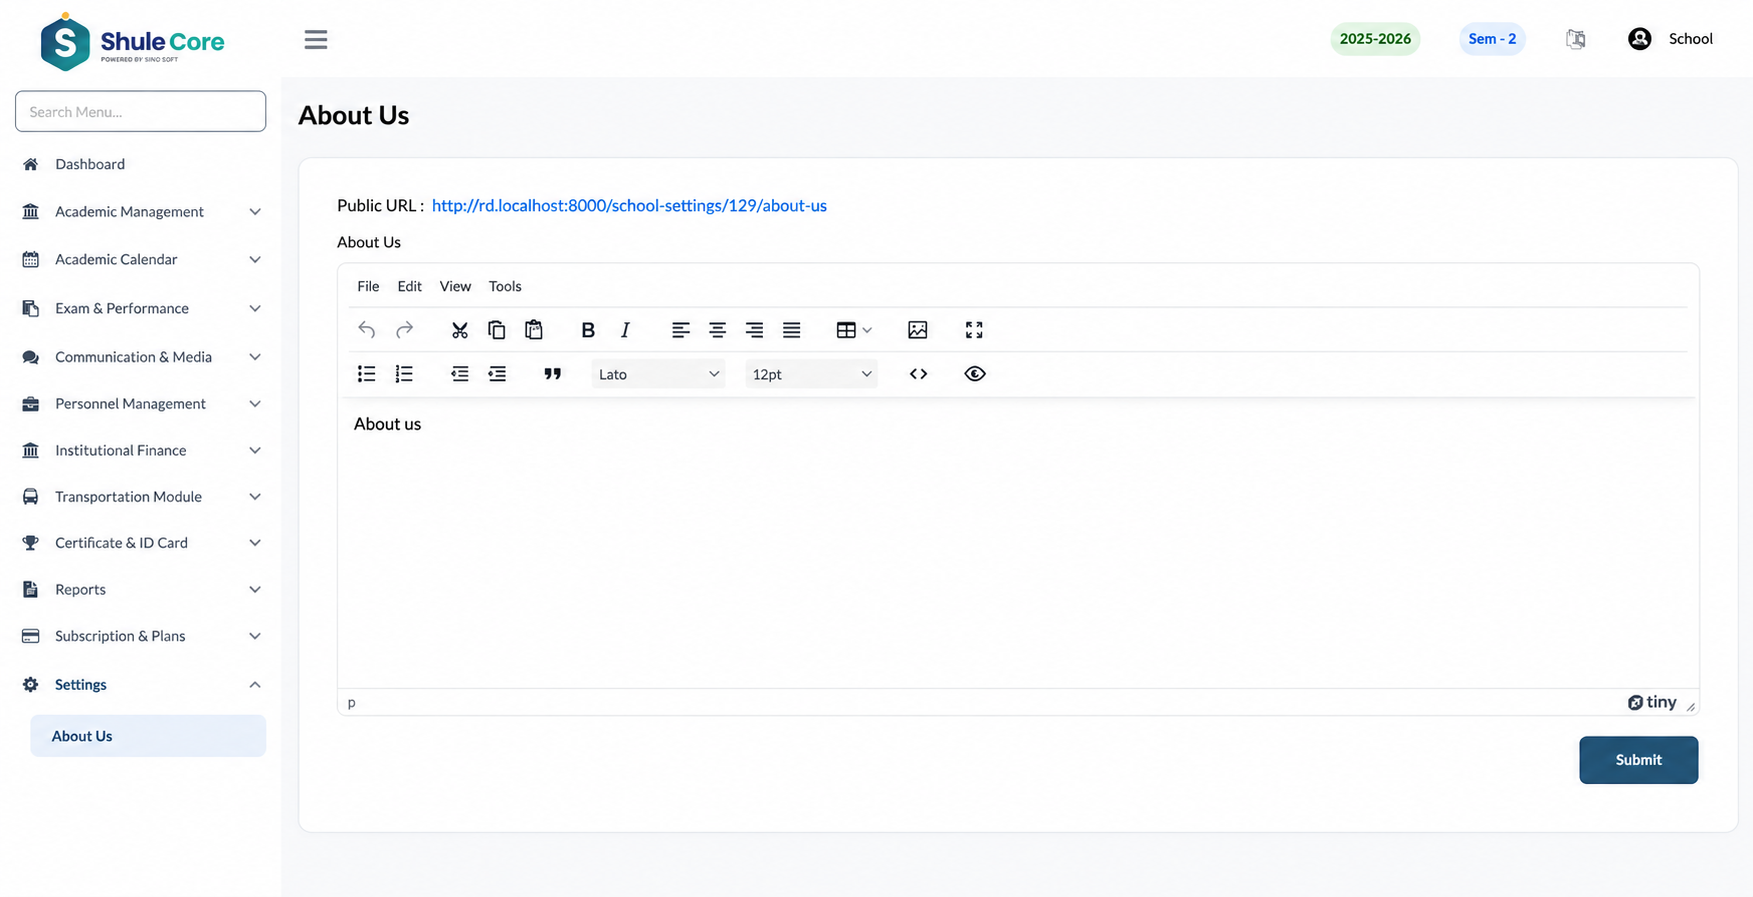Create a bullet list
Screen dimensions: 1753x897
coord(367,374)
